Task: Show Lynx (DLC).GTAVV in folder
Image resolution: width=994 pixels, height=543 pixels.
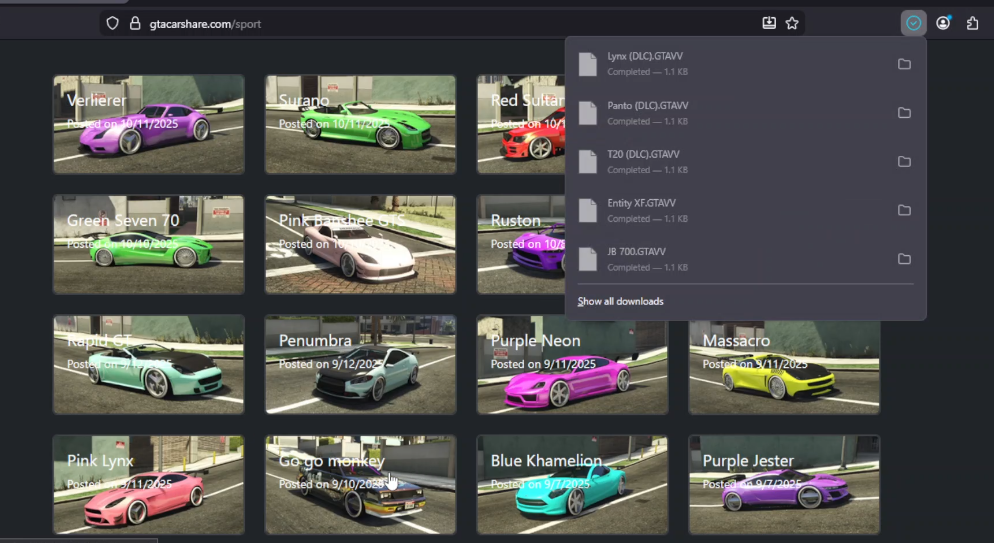Action: [905, 64]
